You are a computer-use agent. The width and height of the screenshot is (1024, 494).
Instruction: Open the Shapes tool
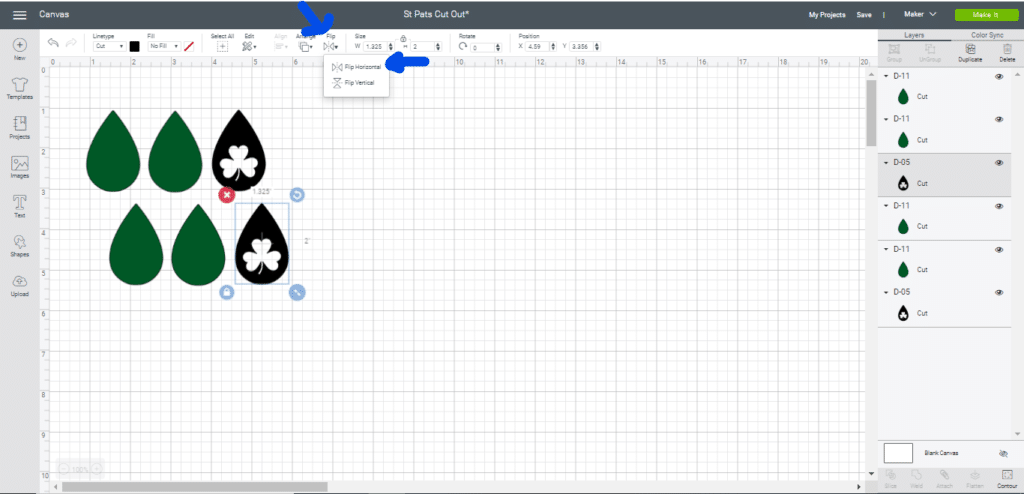coord(19,245)
